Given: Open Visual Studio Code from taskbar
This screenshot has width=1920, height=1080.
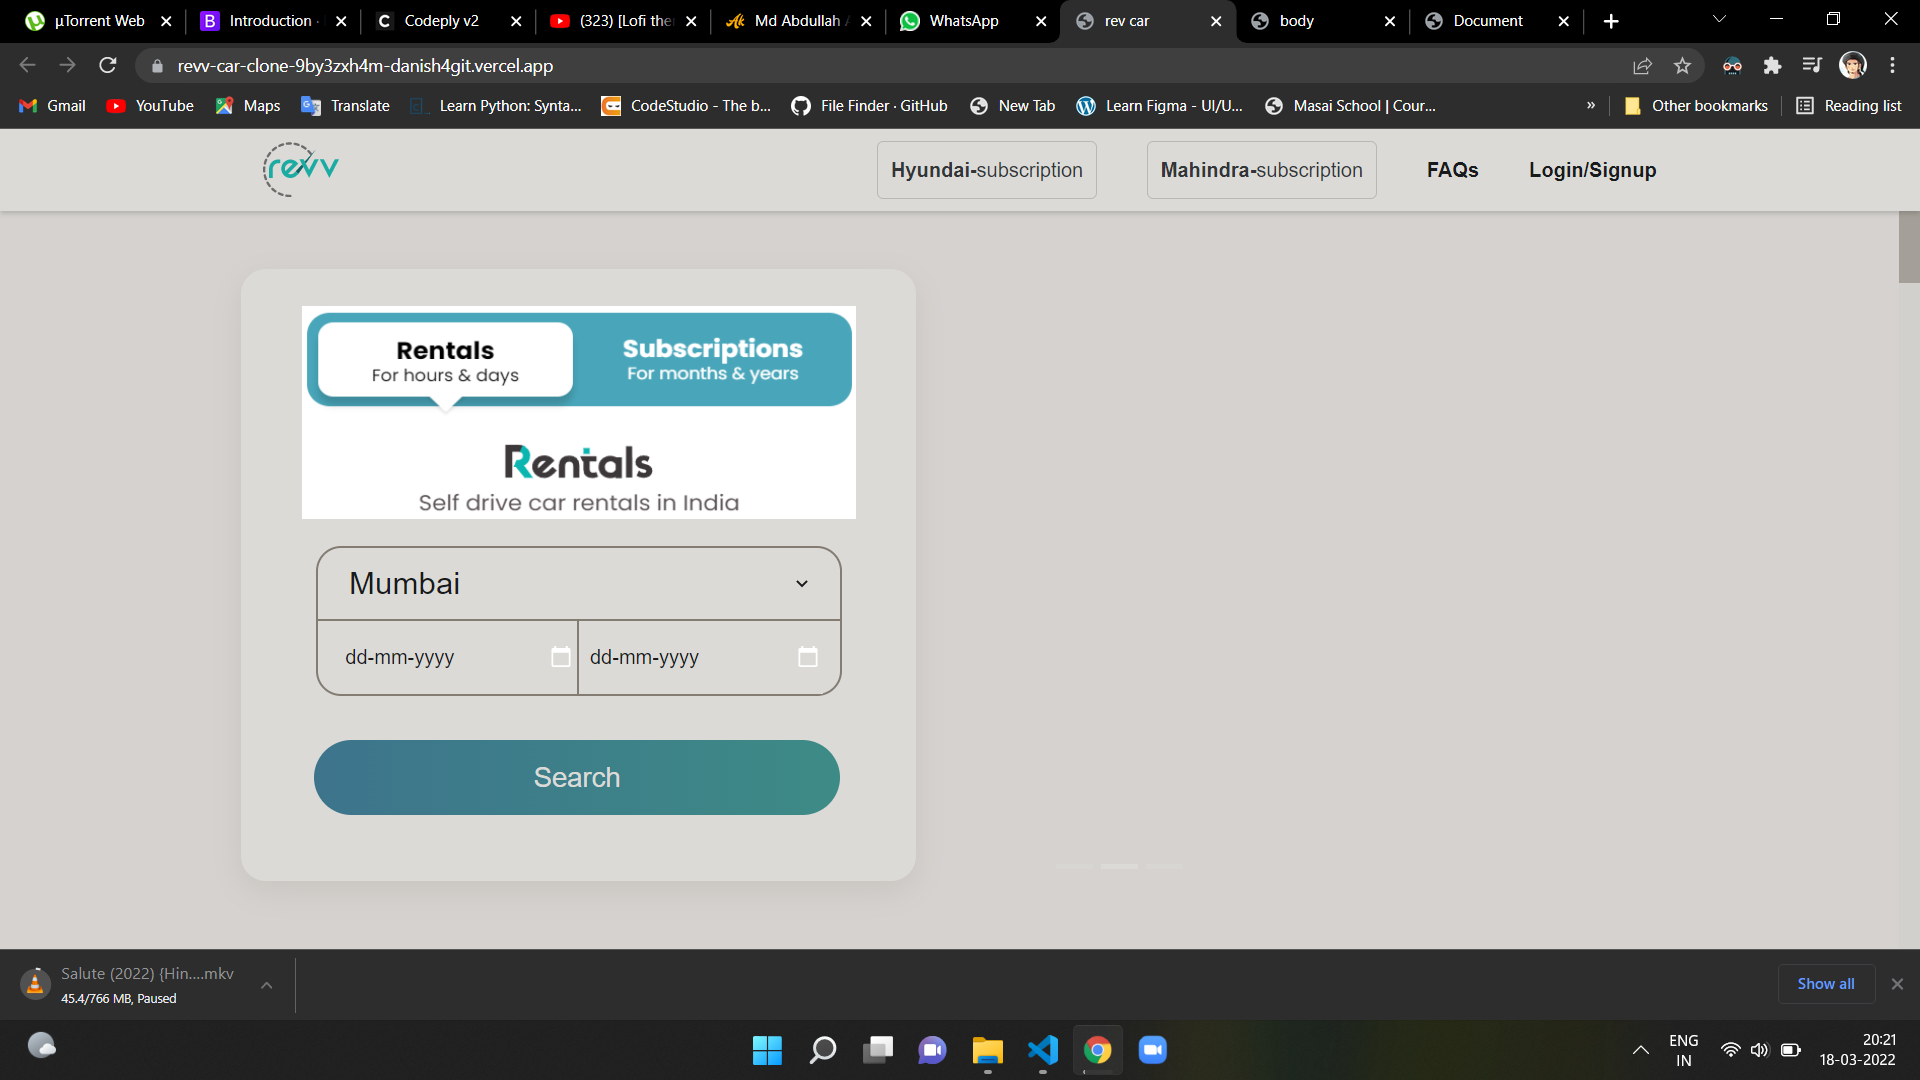Looking at the screenshot, I should 1042,1050.
